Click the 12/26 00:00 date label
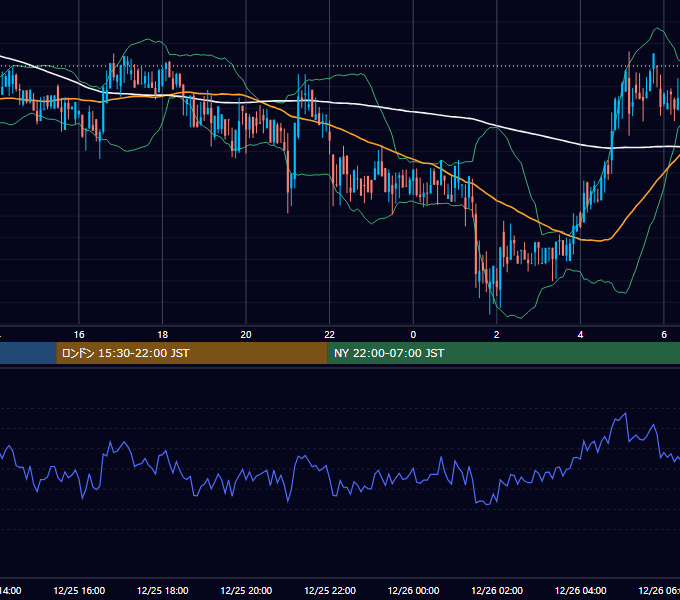 (x=413, y=590)
